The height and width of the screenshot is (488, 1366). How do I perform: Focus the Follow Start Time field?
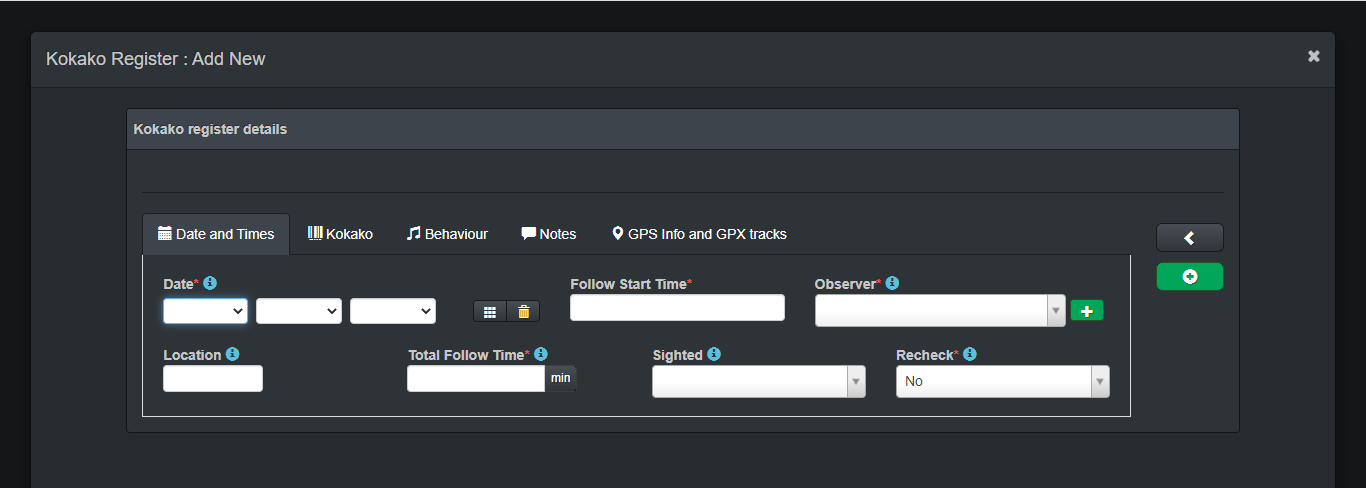click(677, 308)
